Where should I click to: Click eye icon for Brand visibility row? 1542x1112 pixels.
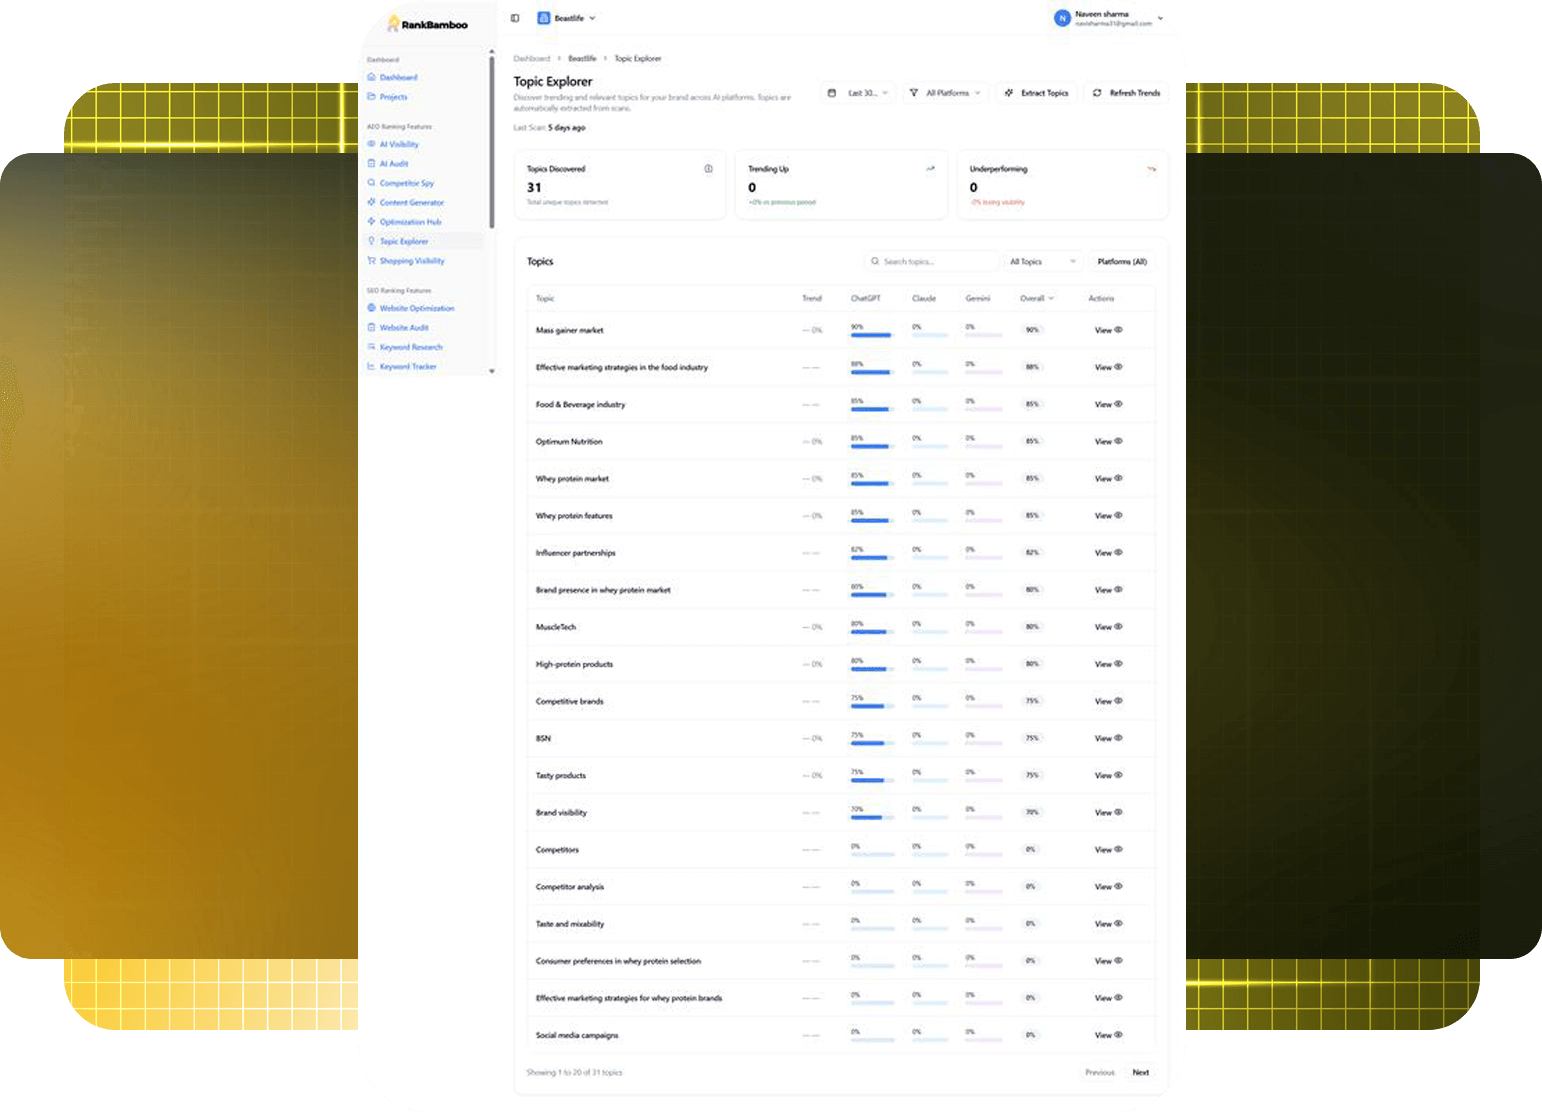click(1119, 812)
